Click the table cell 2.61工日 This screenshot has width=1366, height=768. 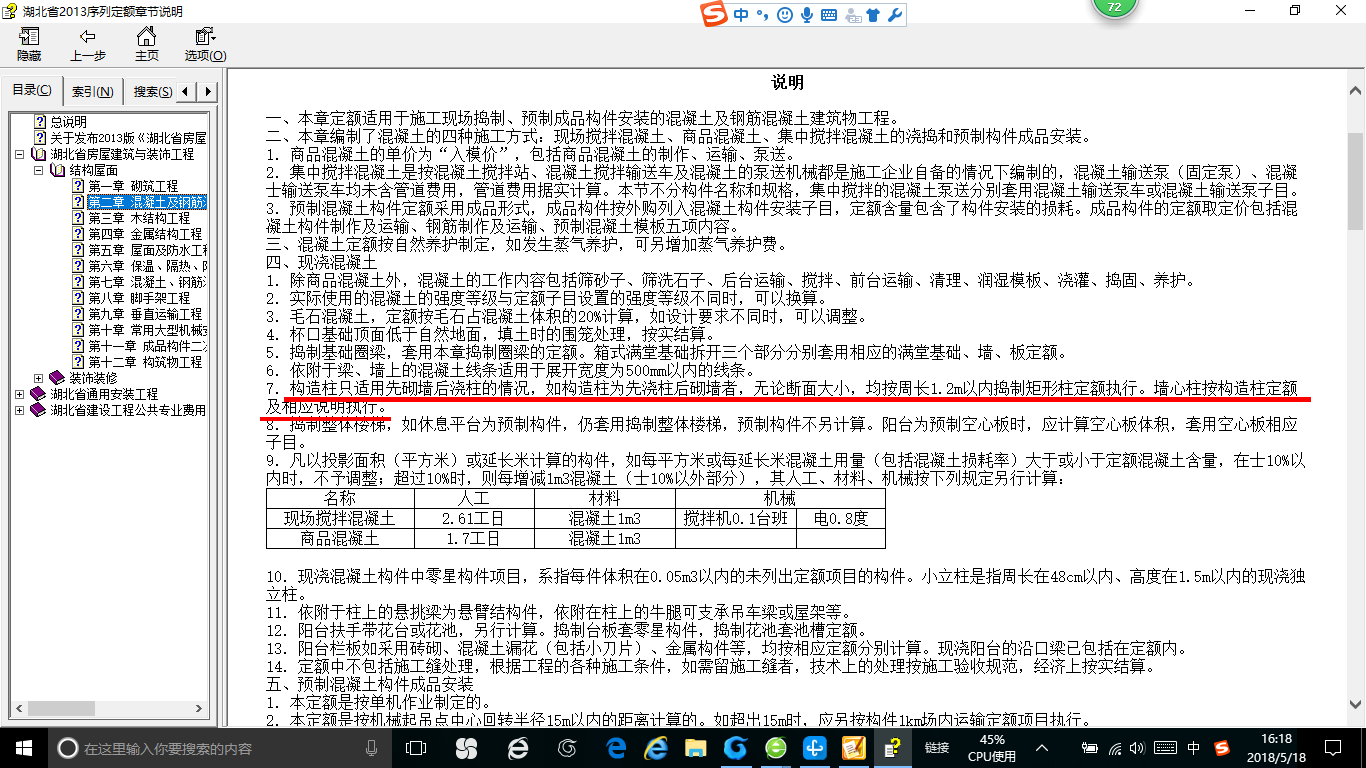click(473, 518)
